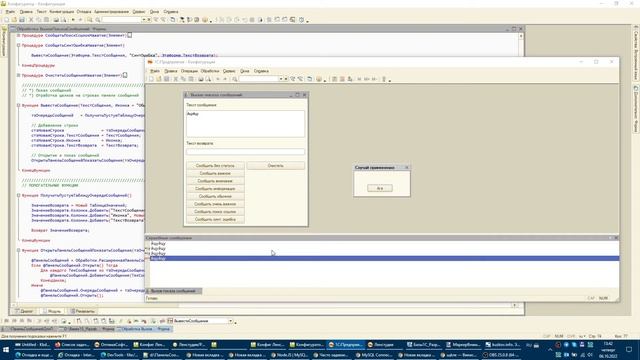Click Paste icon in Configurator toolbar

pyautogui.click(x=47, y=20)
